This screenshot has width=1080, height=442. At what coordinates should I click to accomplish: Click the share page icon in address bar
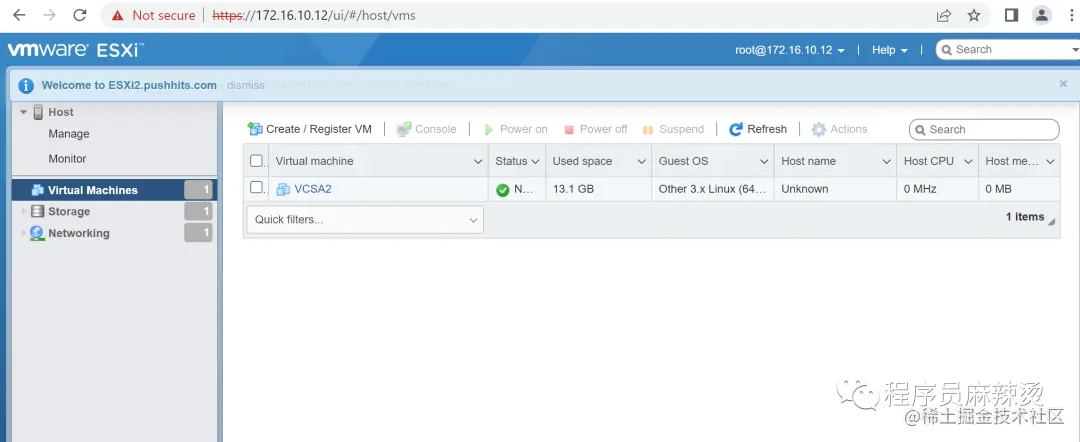pos(944,15)
